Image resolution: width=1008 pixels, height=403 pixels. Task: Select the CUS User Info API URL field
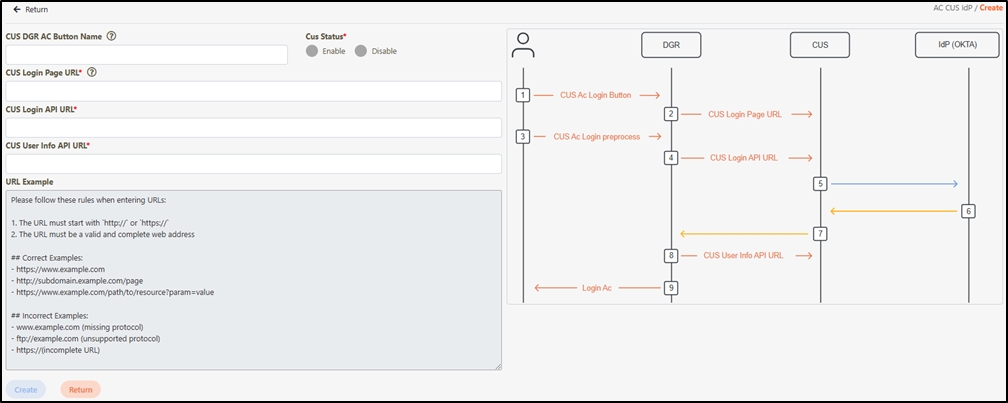pos(253,164)
